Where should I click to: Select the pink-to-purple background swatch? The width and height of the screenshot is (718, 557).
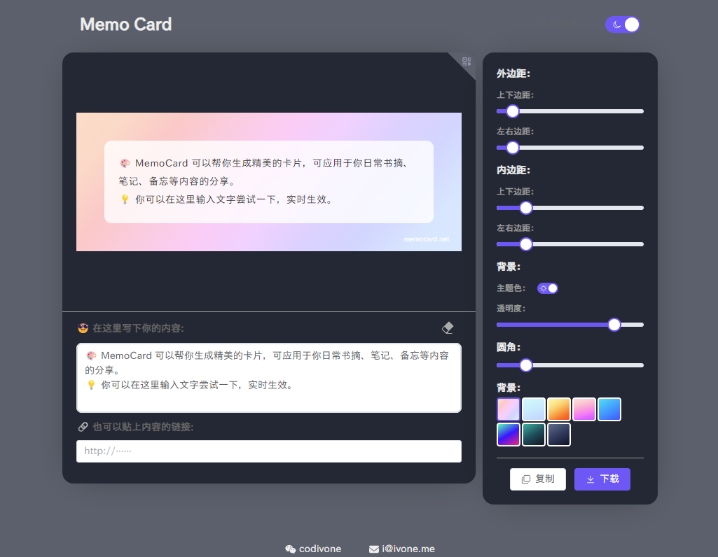coord(584,409)
